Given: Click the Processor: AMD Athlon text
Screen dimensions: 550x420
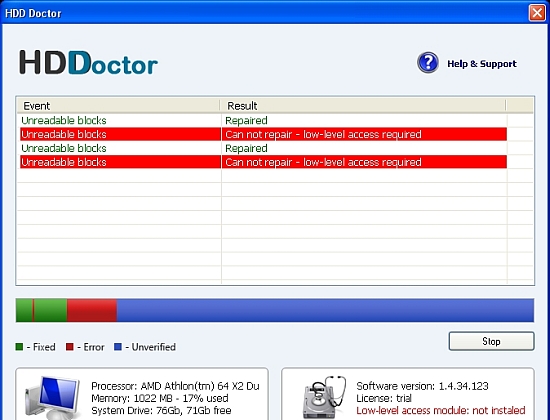Looking at the screenshot, I should 175,386.
